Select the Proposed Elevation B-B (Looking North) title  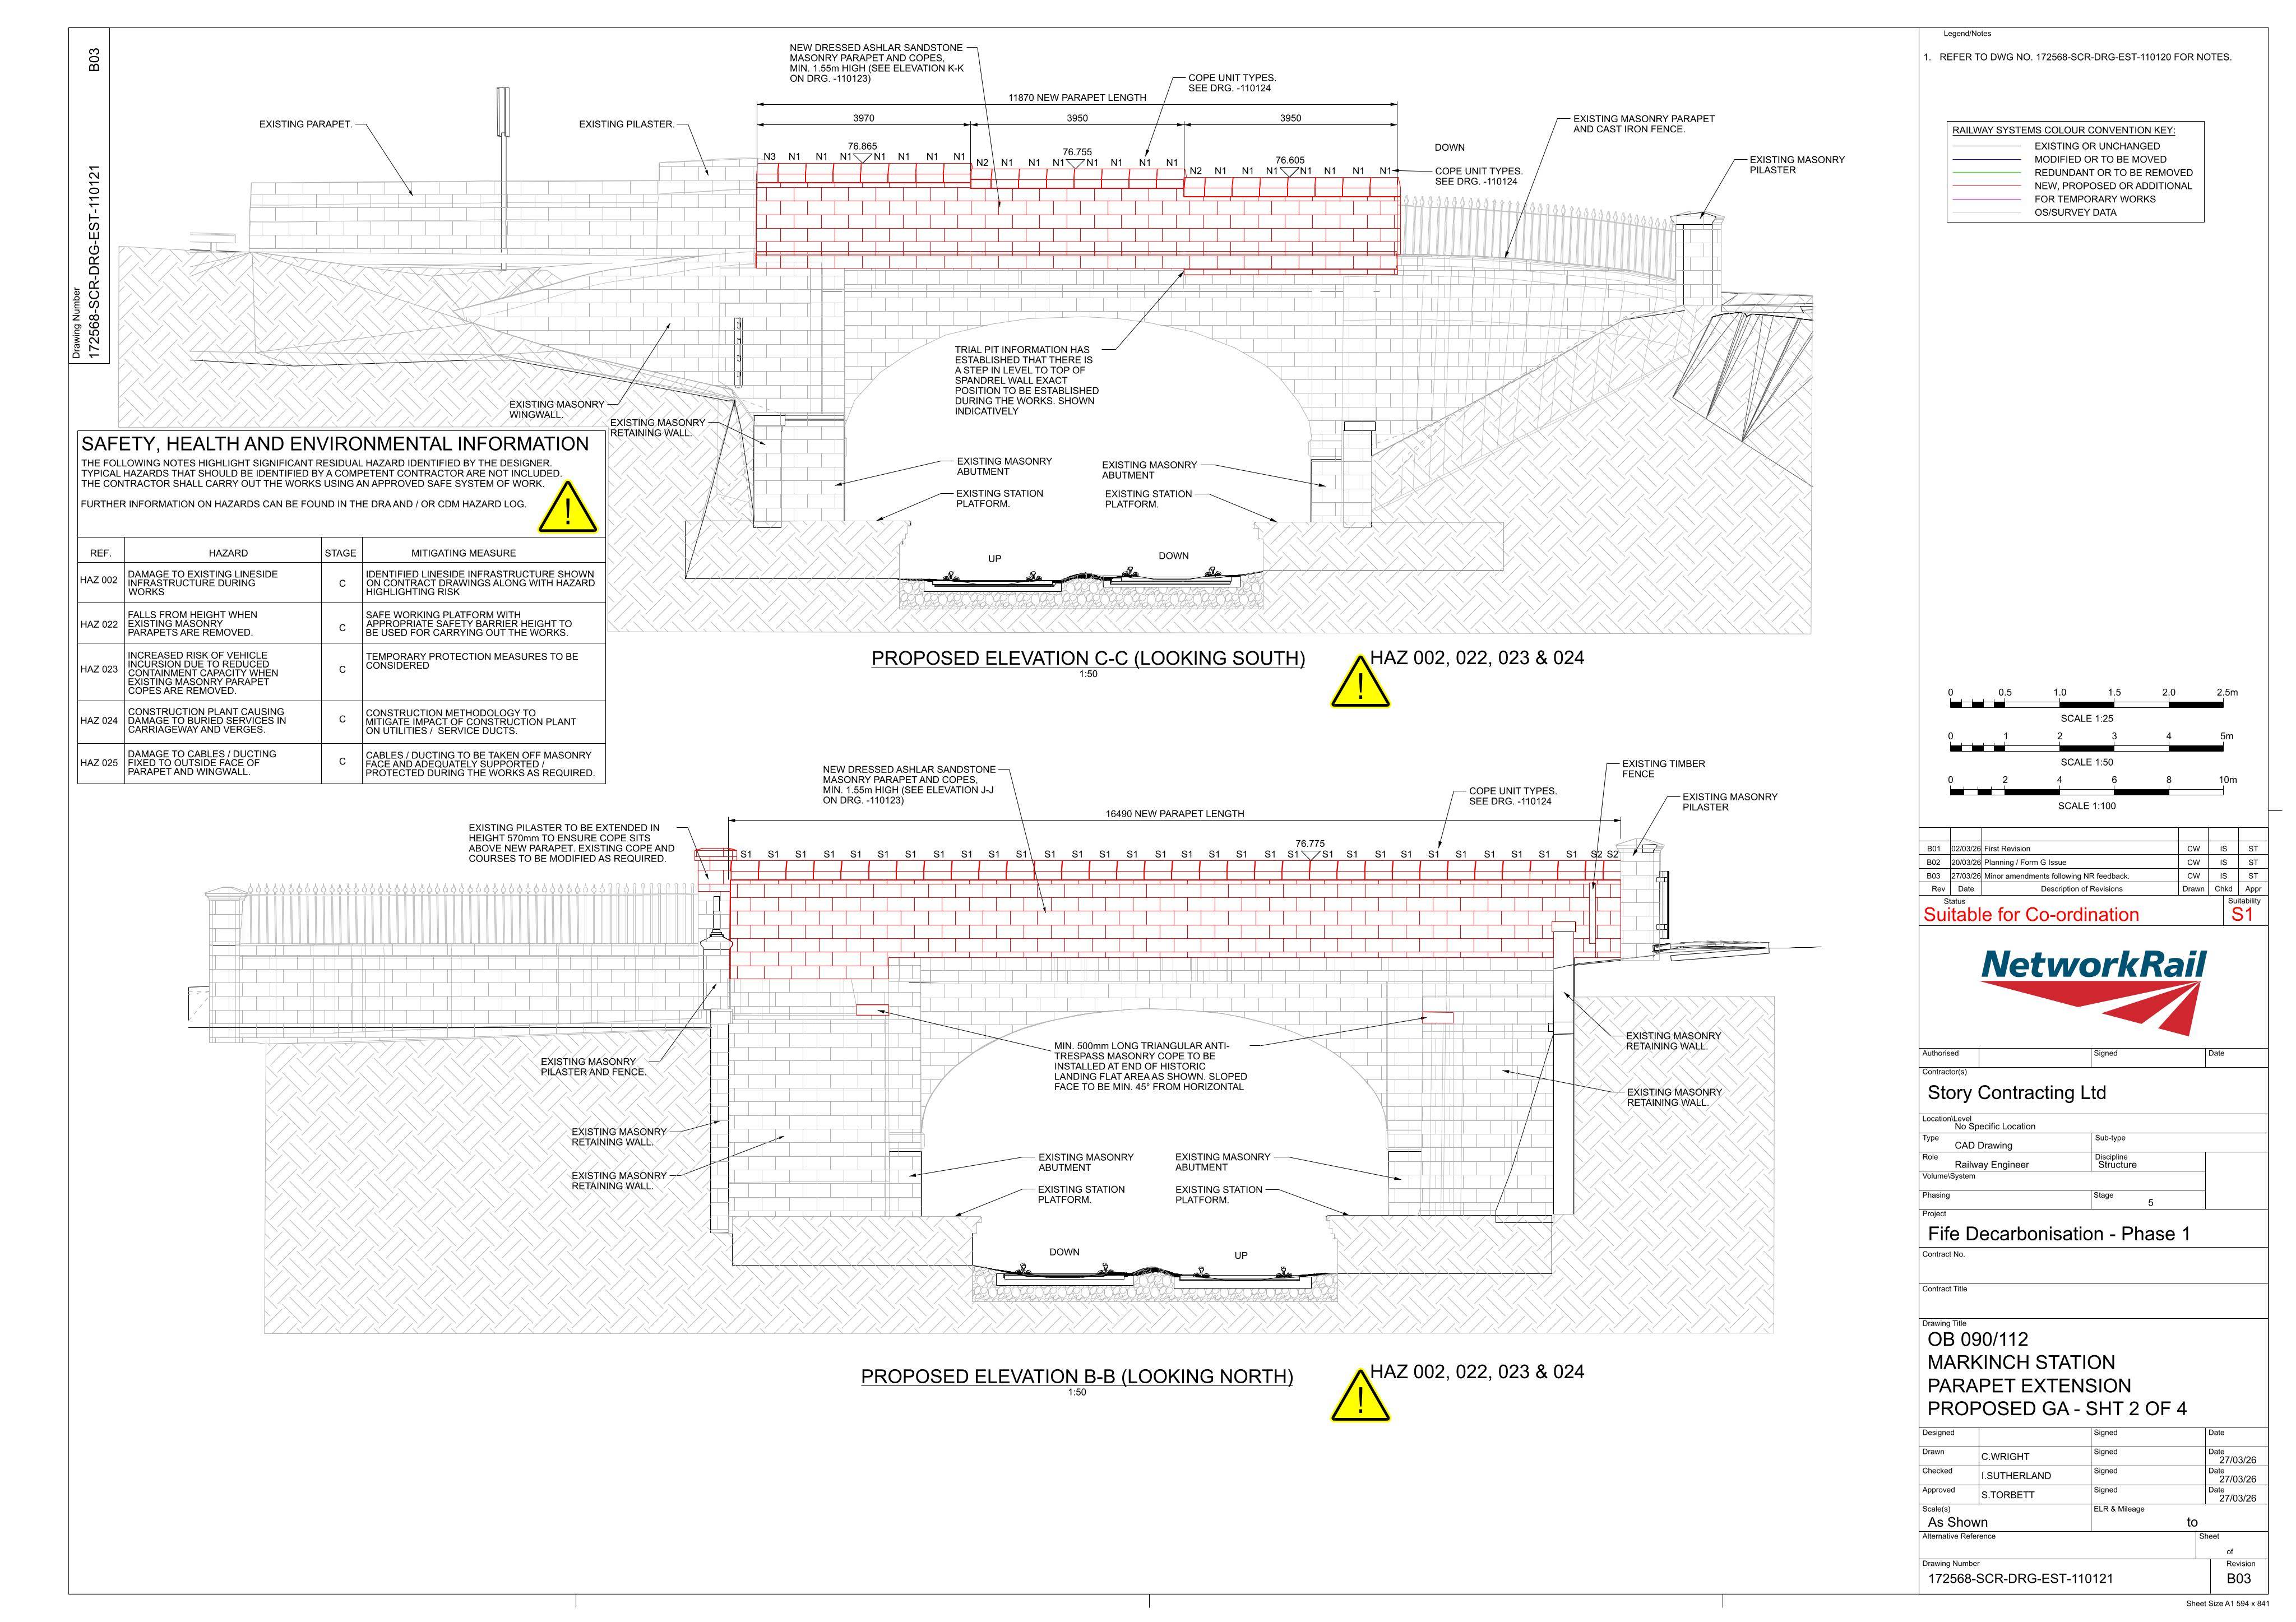[x=1077, y=1377]
